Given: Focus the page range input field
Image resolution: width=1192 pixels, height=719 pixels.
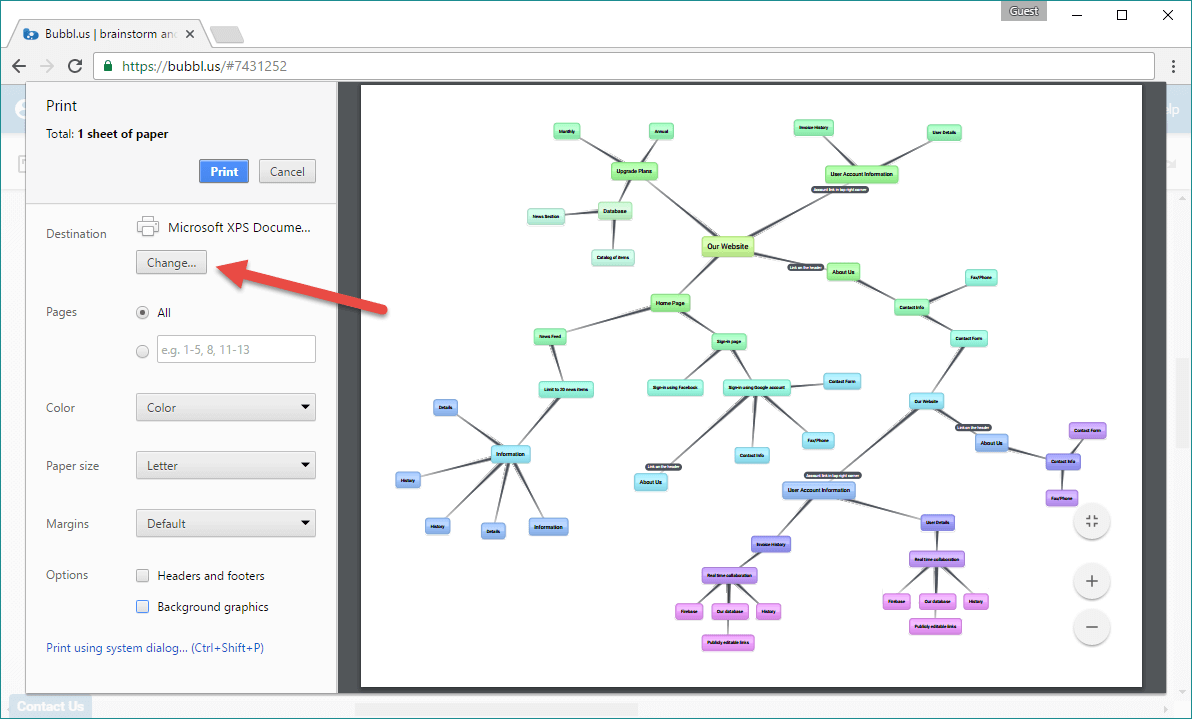Looking at the screenshot, I should point(236,349).
